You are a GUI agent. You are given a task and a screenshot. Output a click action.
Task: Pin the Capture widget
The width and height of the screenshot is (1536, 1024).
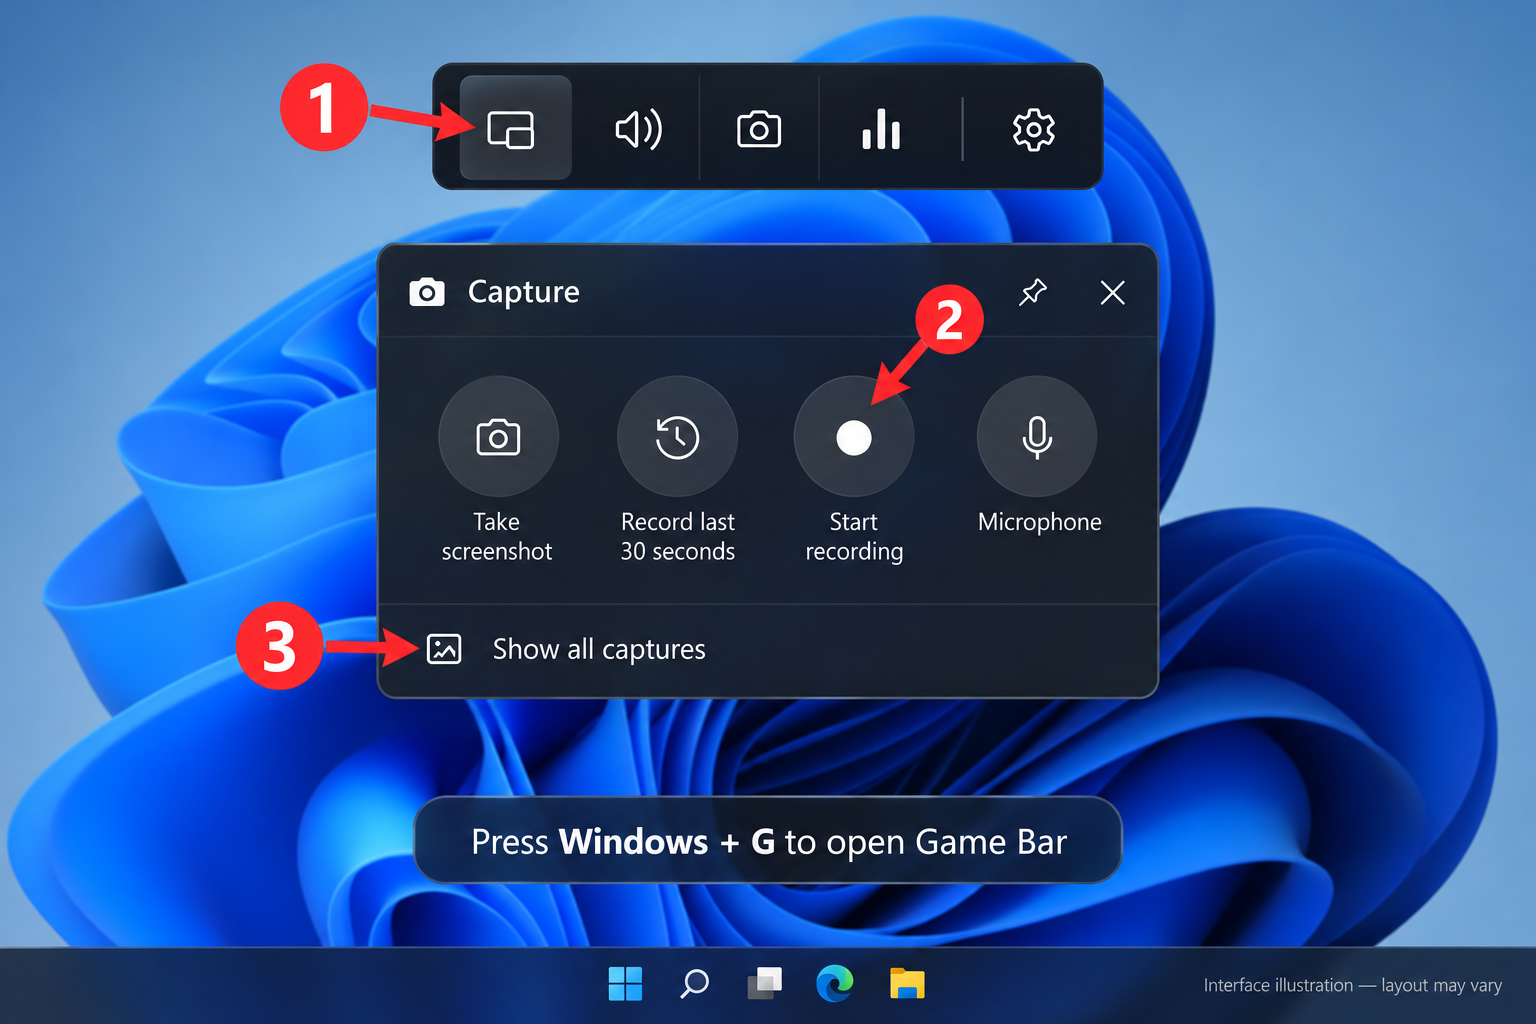tap(1032, 292)
